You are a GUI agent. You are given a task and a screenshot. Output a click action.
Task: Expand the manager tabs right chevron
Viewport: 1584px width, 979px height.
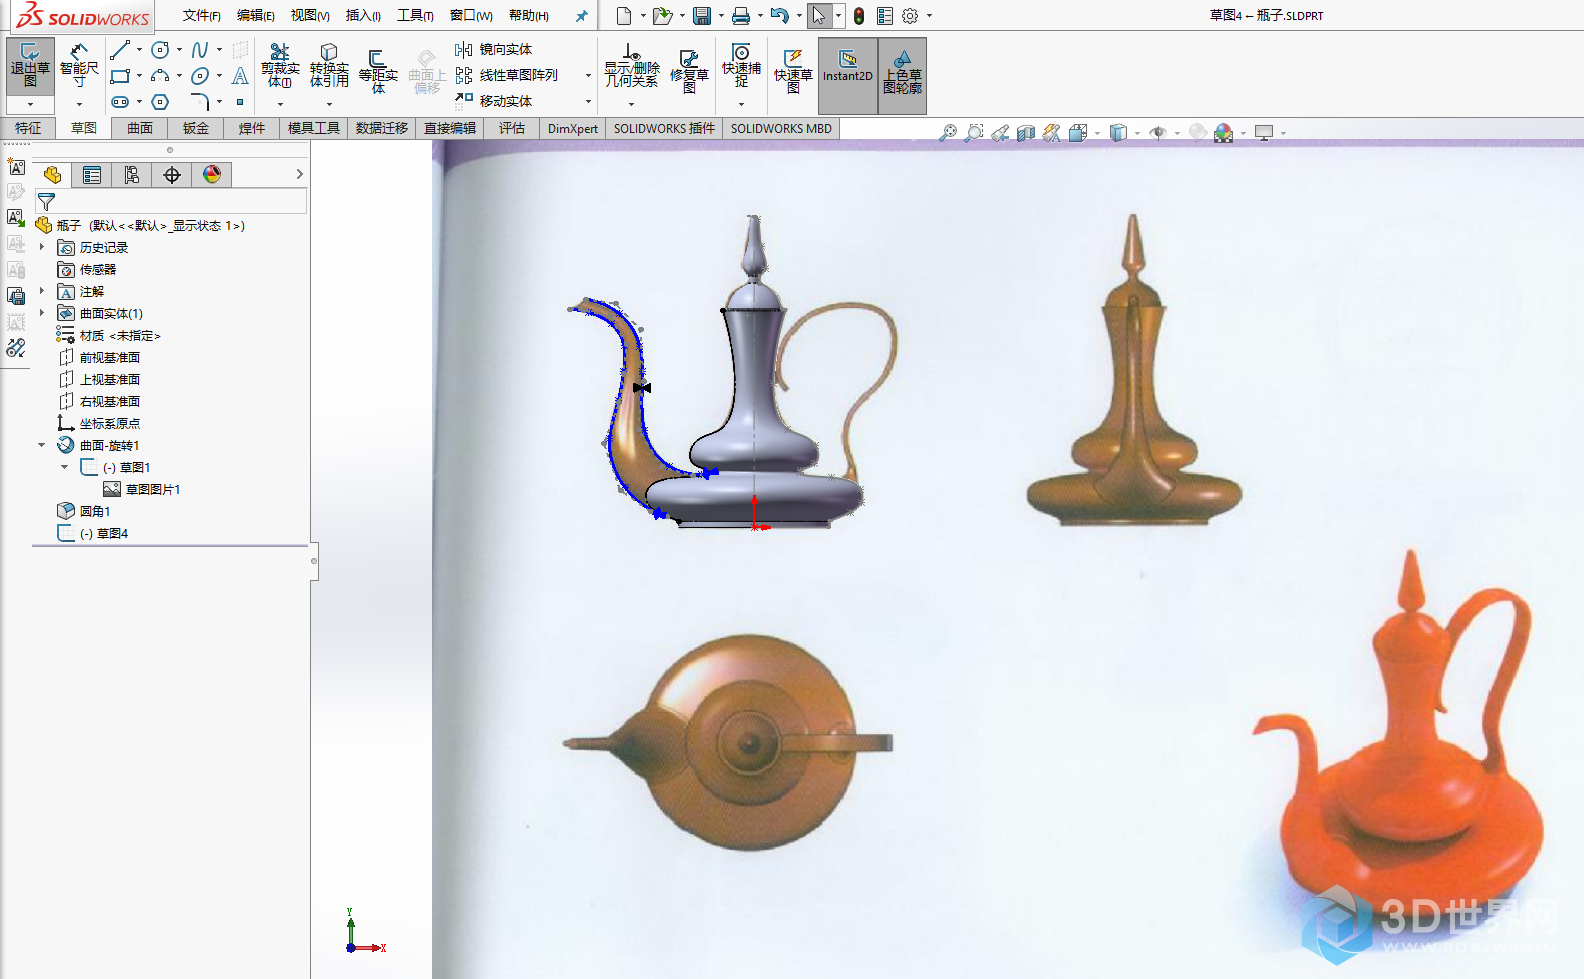299,174
